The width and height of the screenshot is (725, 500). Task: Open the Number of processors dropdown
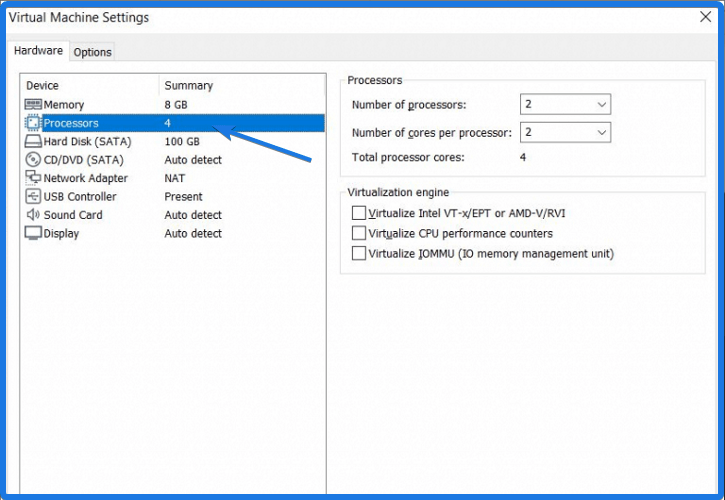pyautogui.click(x=565, y=104)
